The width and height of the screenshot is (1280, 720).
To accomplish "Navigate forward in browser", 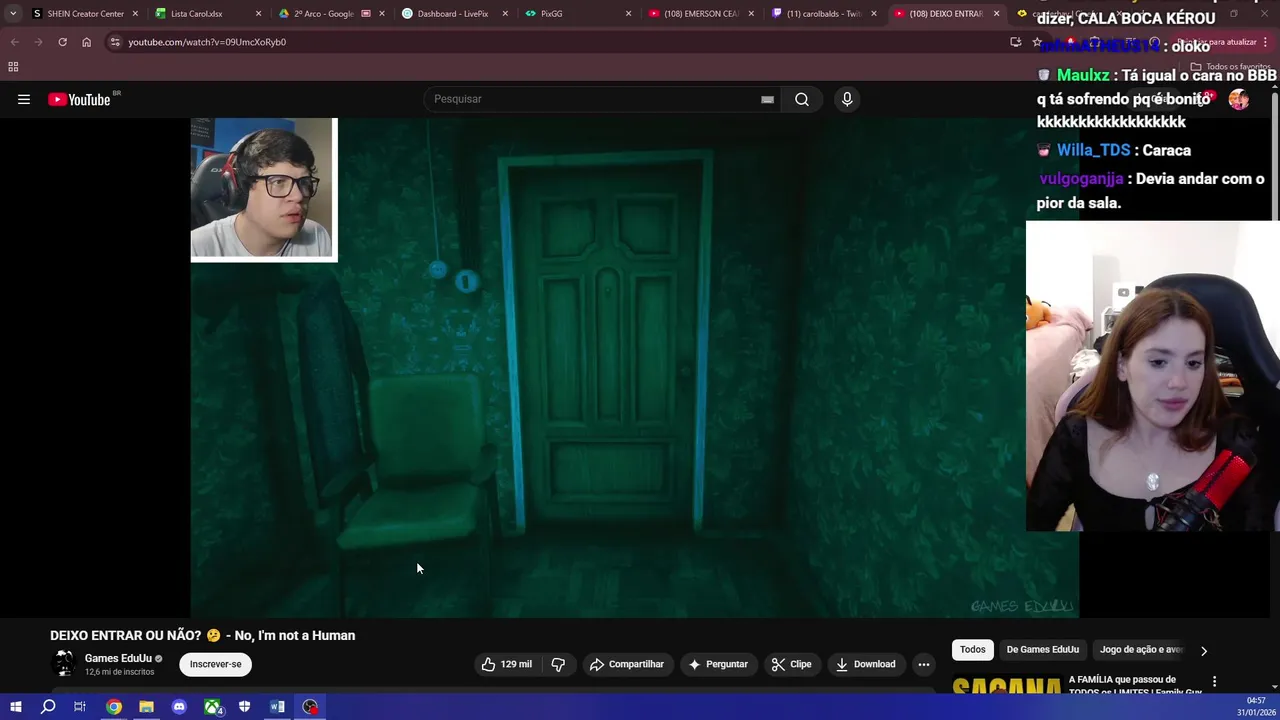I will point(38,42).
